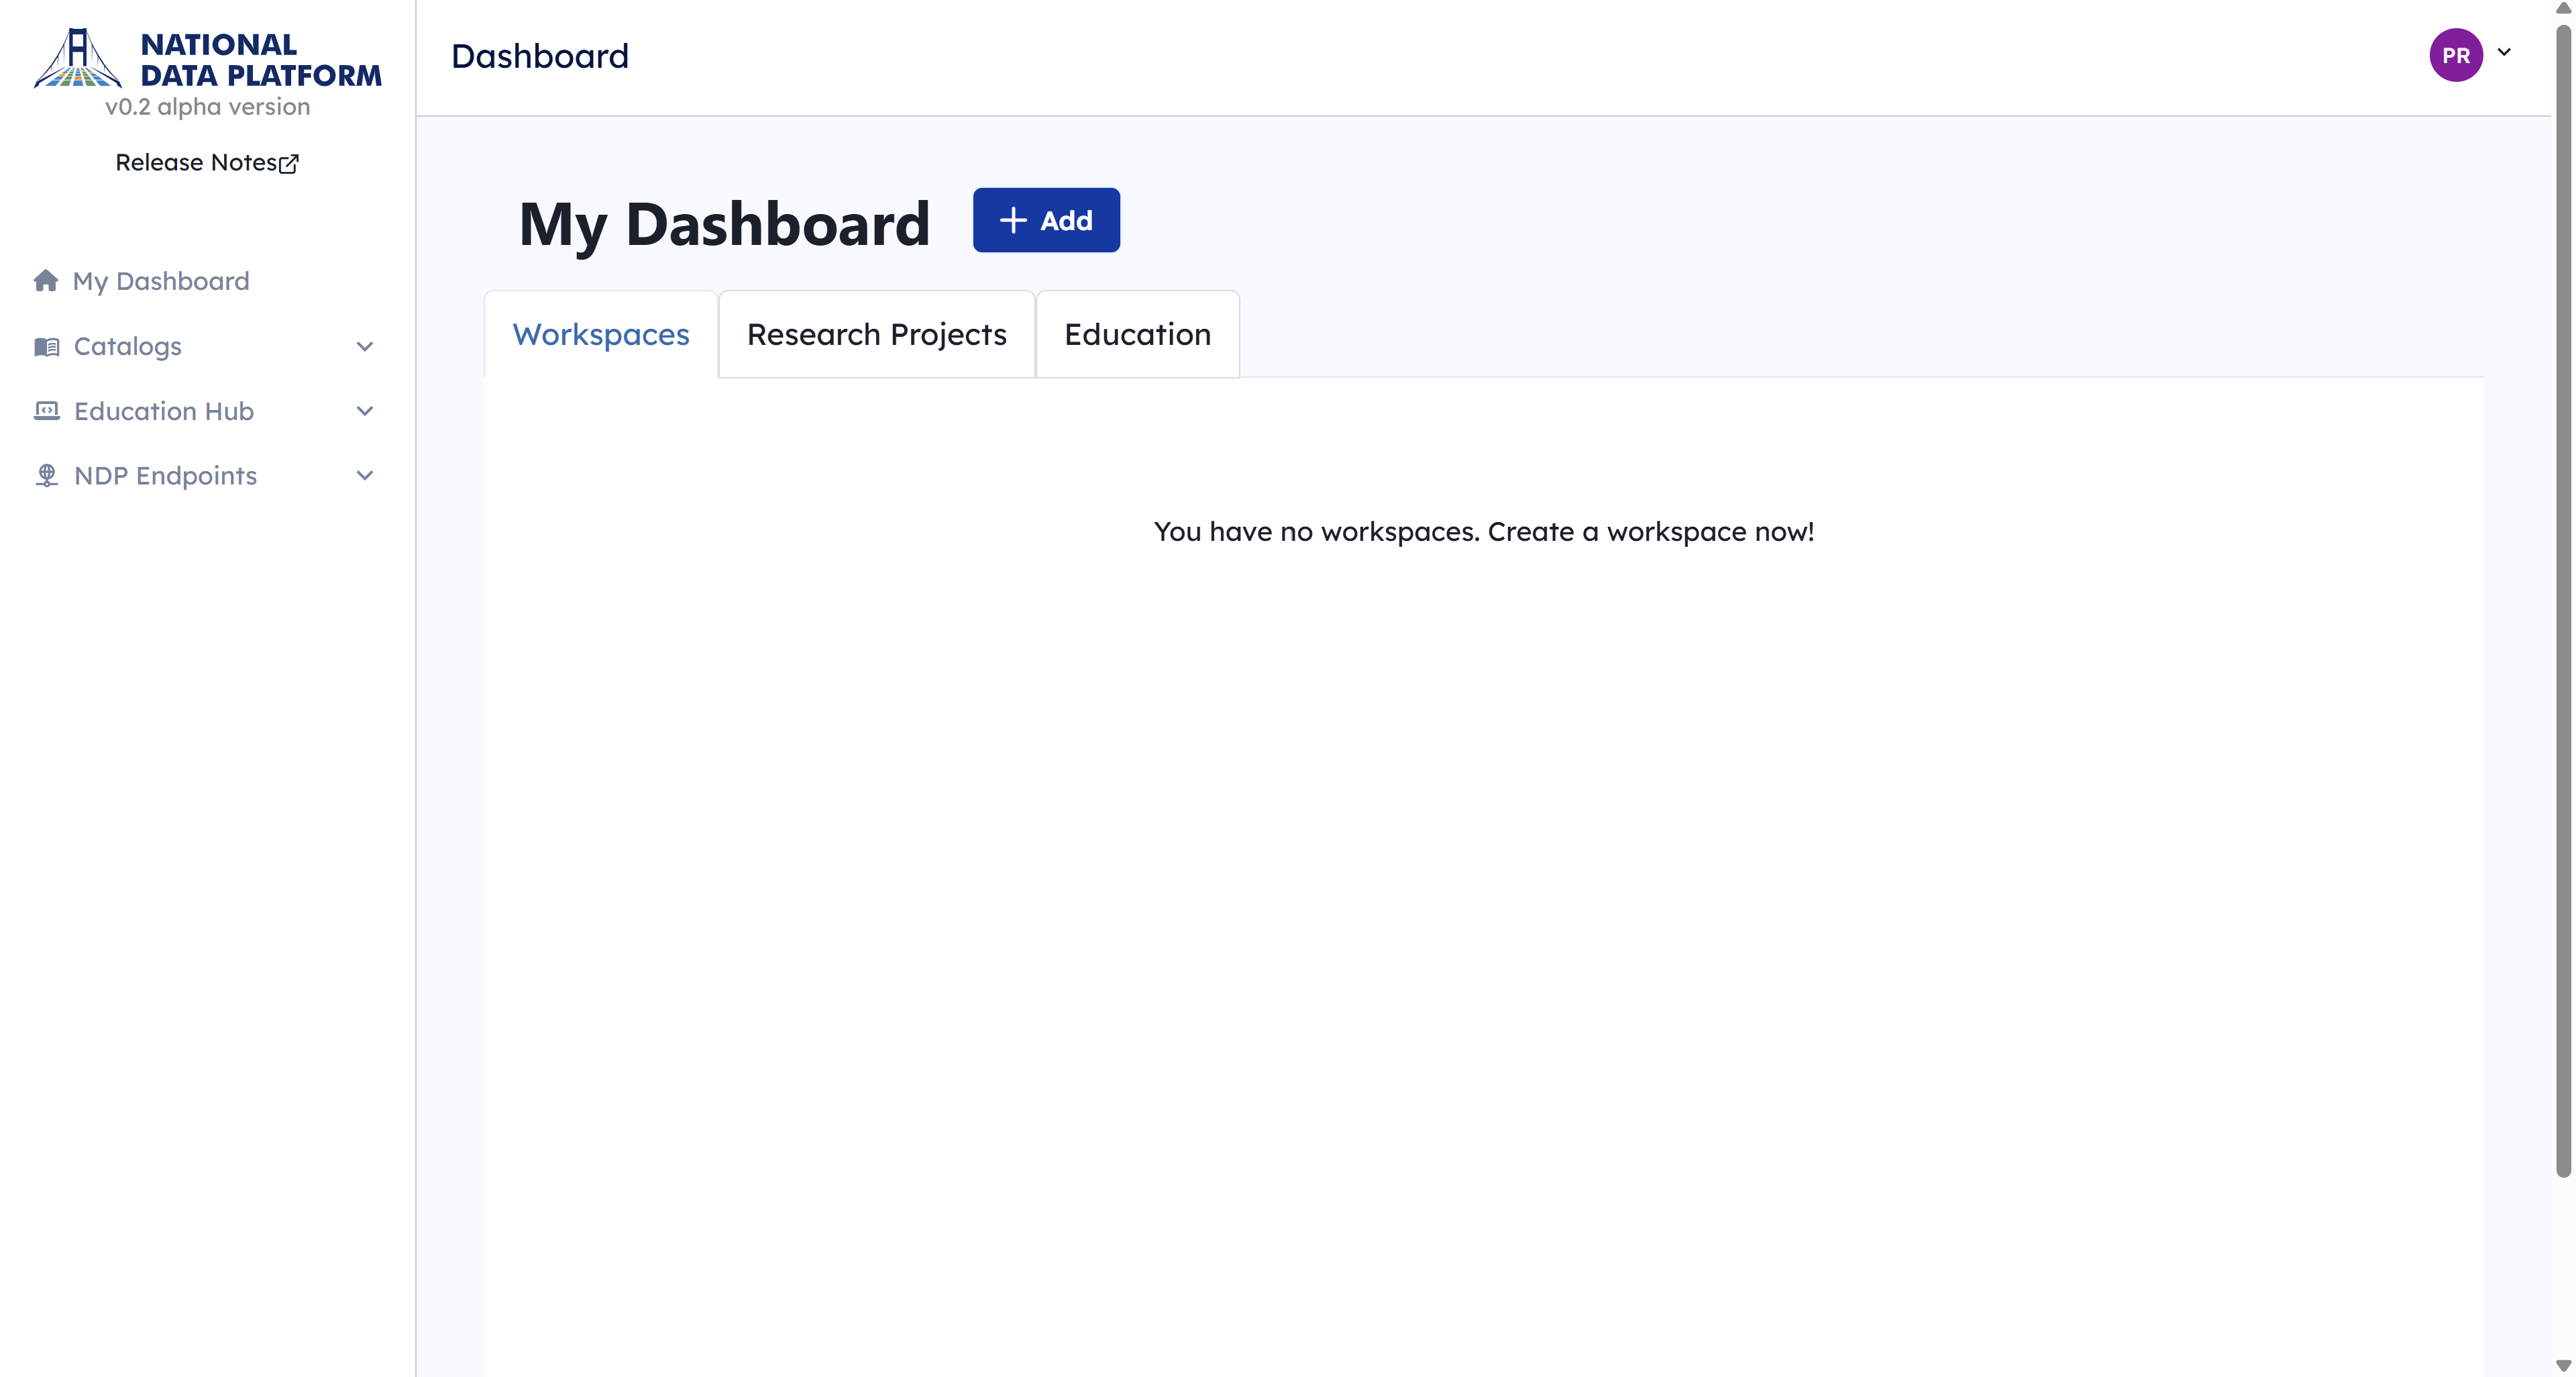Click the vertical page scrollbar thumb
Screen dimensions: 2576x1377
pos(2563,600)
